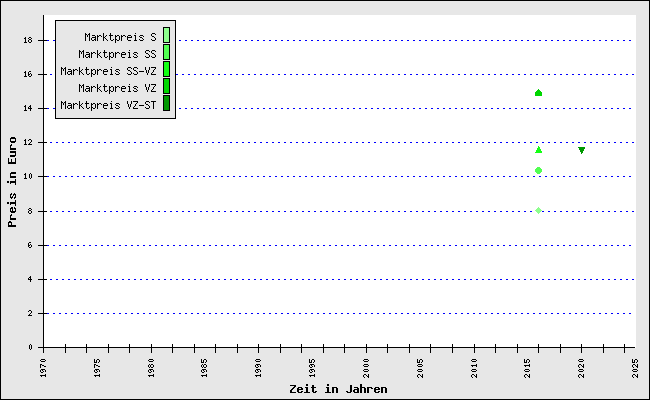650x400 pixels.
Task: Select the Marktpreis SS-VZ legend swatch
Action: (x=166, y=70)
